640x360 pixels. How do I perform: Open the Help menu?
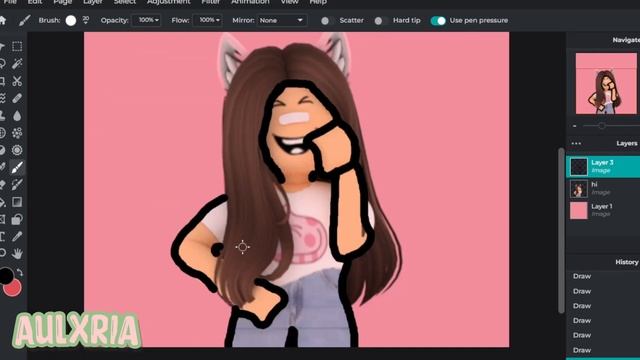click(318, 2)
